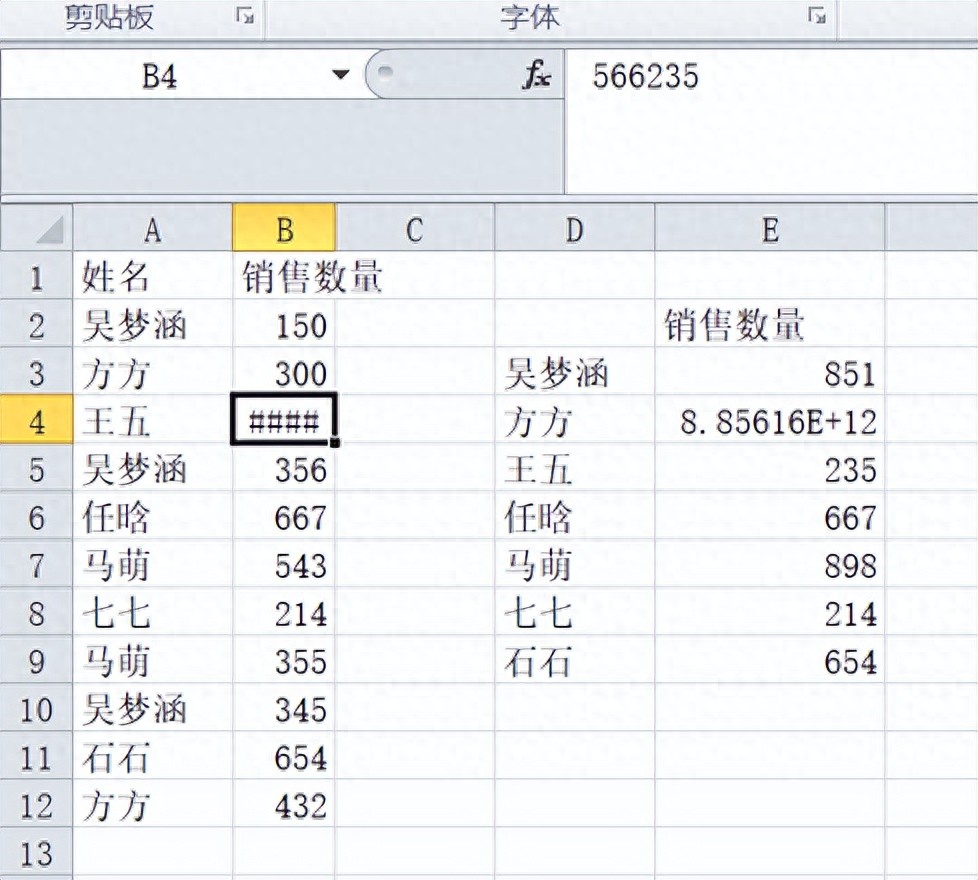Select the 姓名 cell in A1
This screenshot has width=978, height=880.
point(153,277)
